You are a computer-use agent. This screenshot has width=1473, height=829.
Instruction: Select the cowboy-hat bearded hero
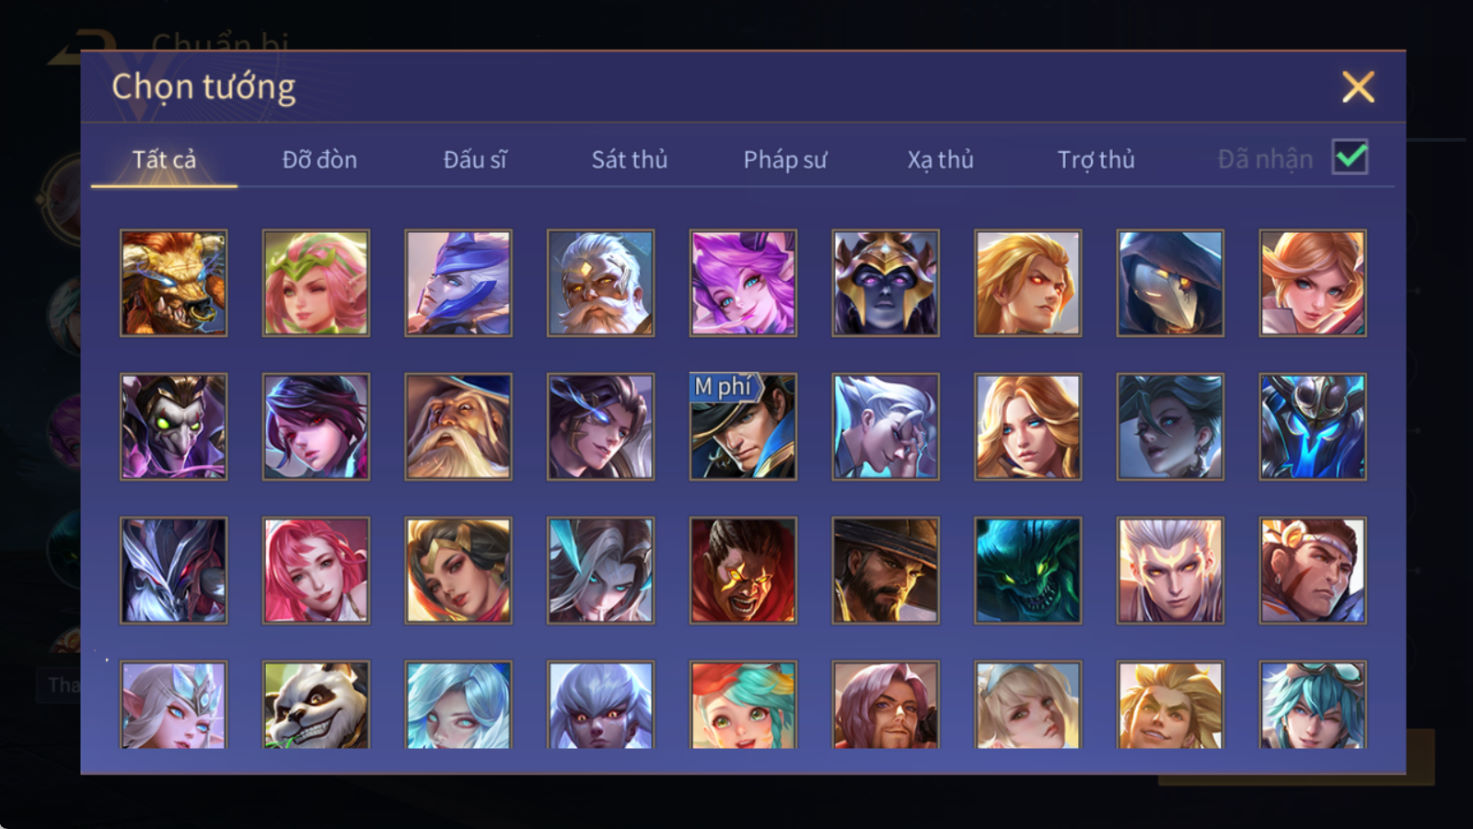[x=886, y=571]
